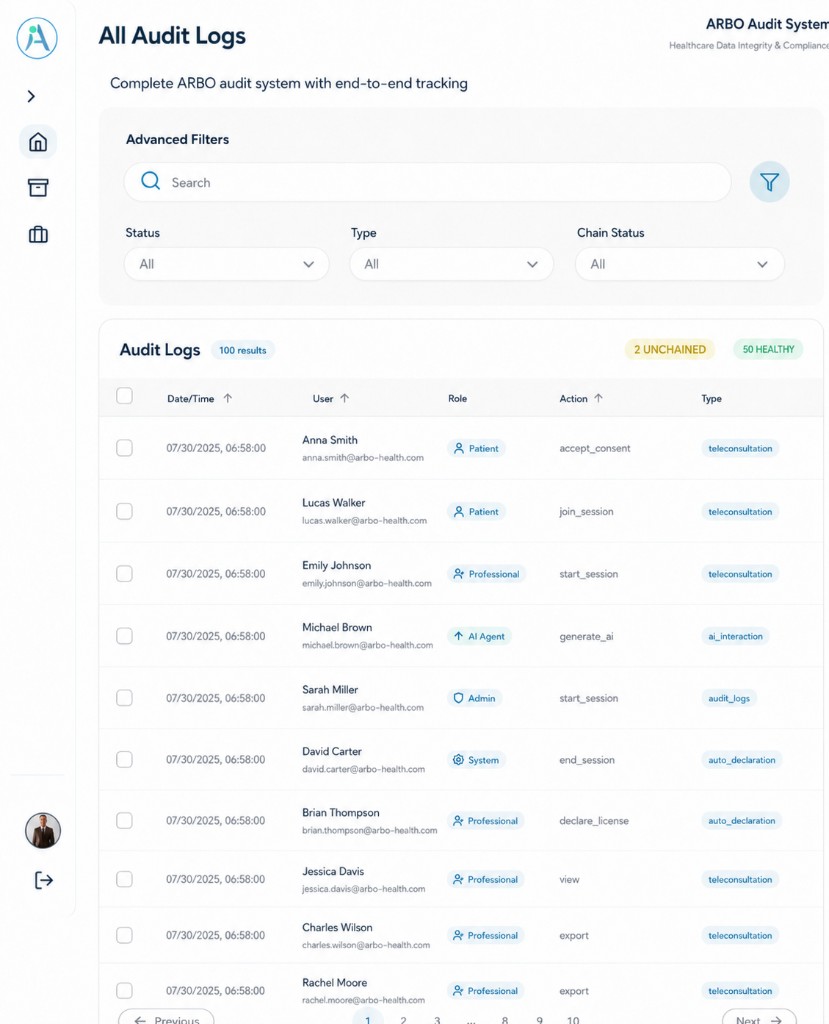Screen dimensions: 829x1024
Task: Click the auto_declaration tag in David Carter's row
Action: pos(742,760)
